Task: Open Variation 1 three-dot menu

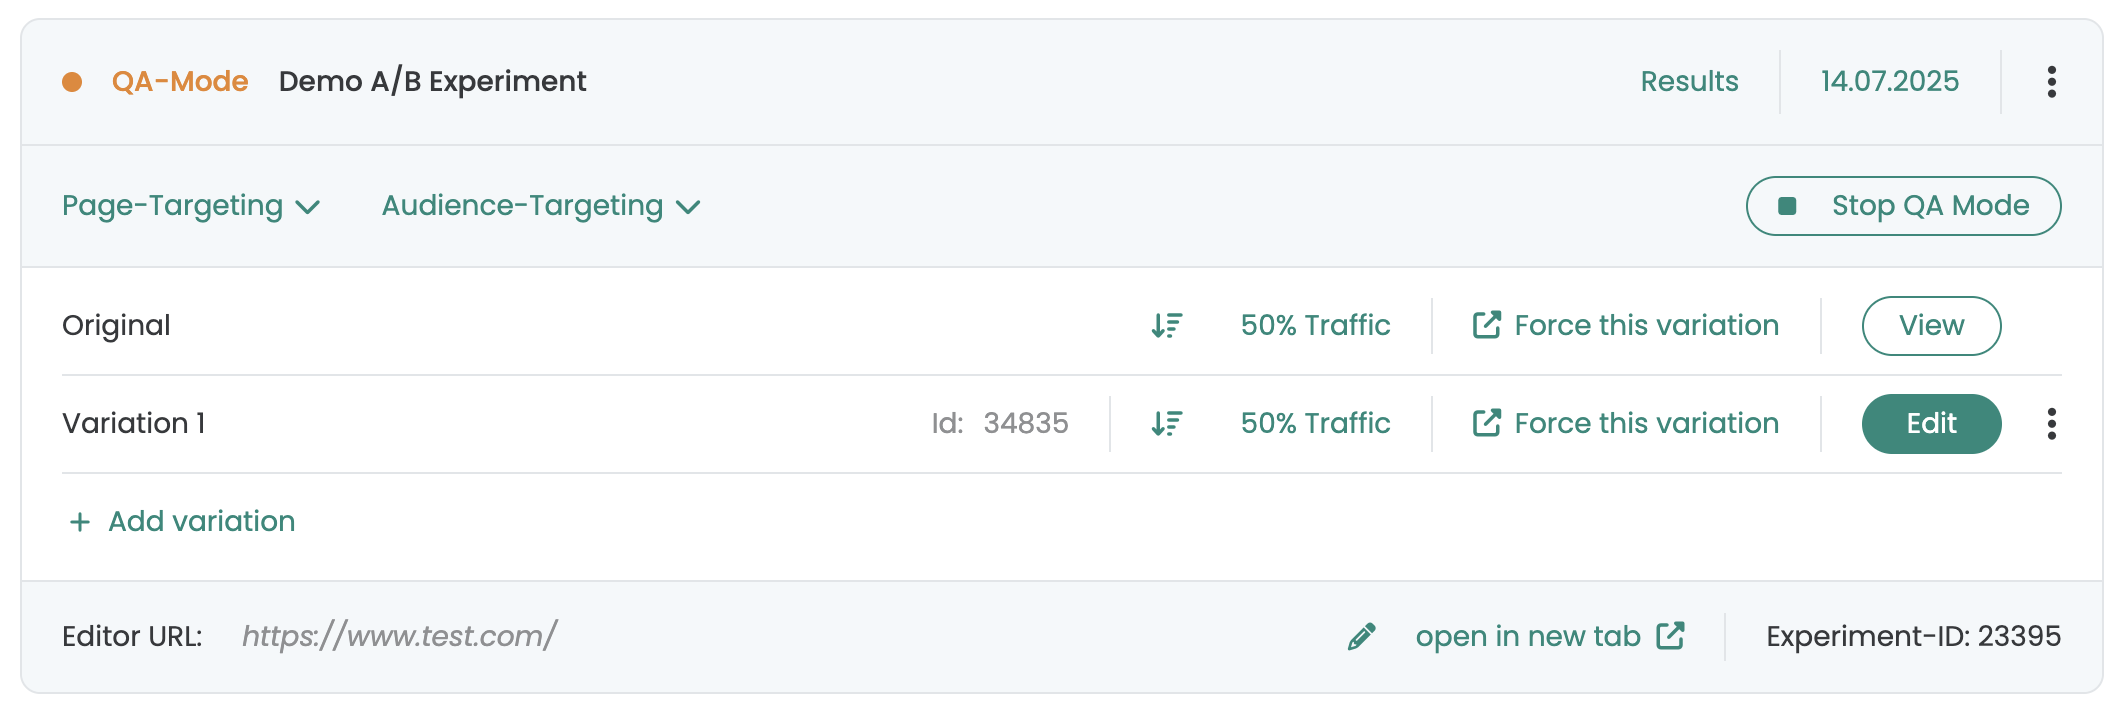Action: coord(2051,424)
